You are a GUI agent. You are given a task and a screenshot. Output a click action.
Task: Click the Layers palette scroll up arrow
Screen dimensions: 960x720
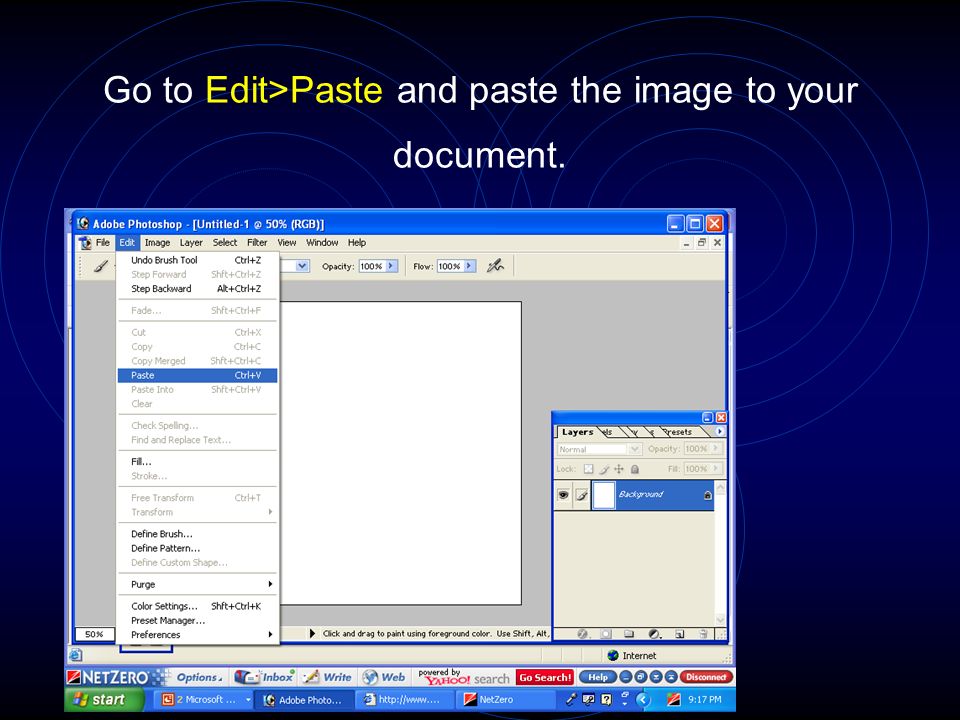coord(720,489)
